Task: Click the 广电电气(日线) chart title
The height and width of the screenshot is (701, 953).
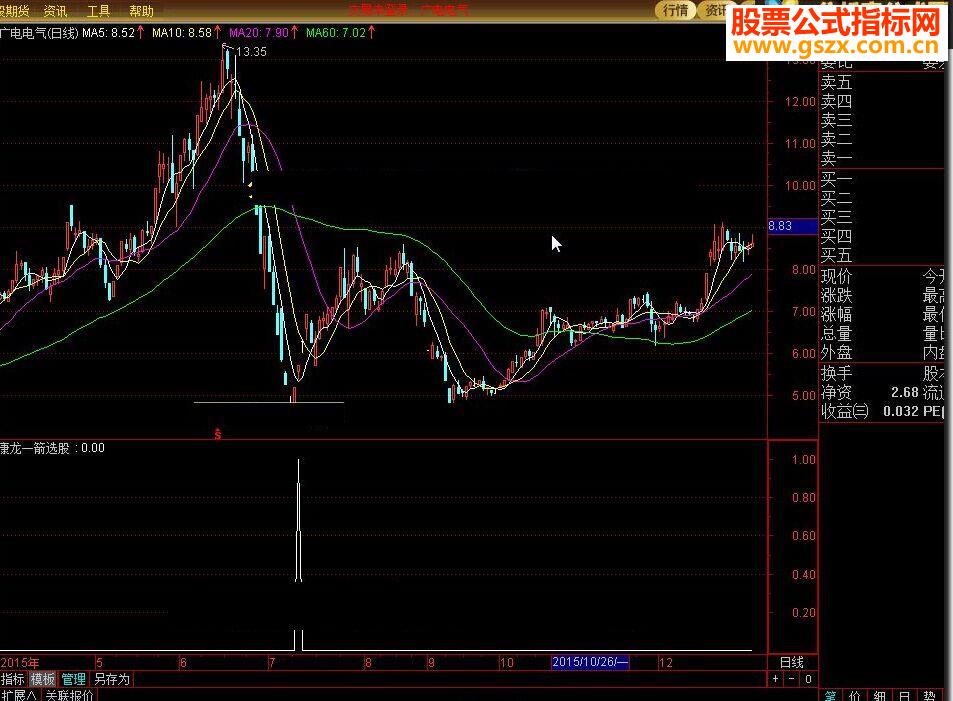Action: tap(40, 33)
